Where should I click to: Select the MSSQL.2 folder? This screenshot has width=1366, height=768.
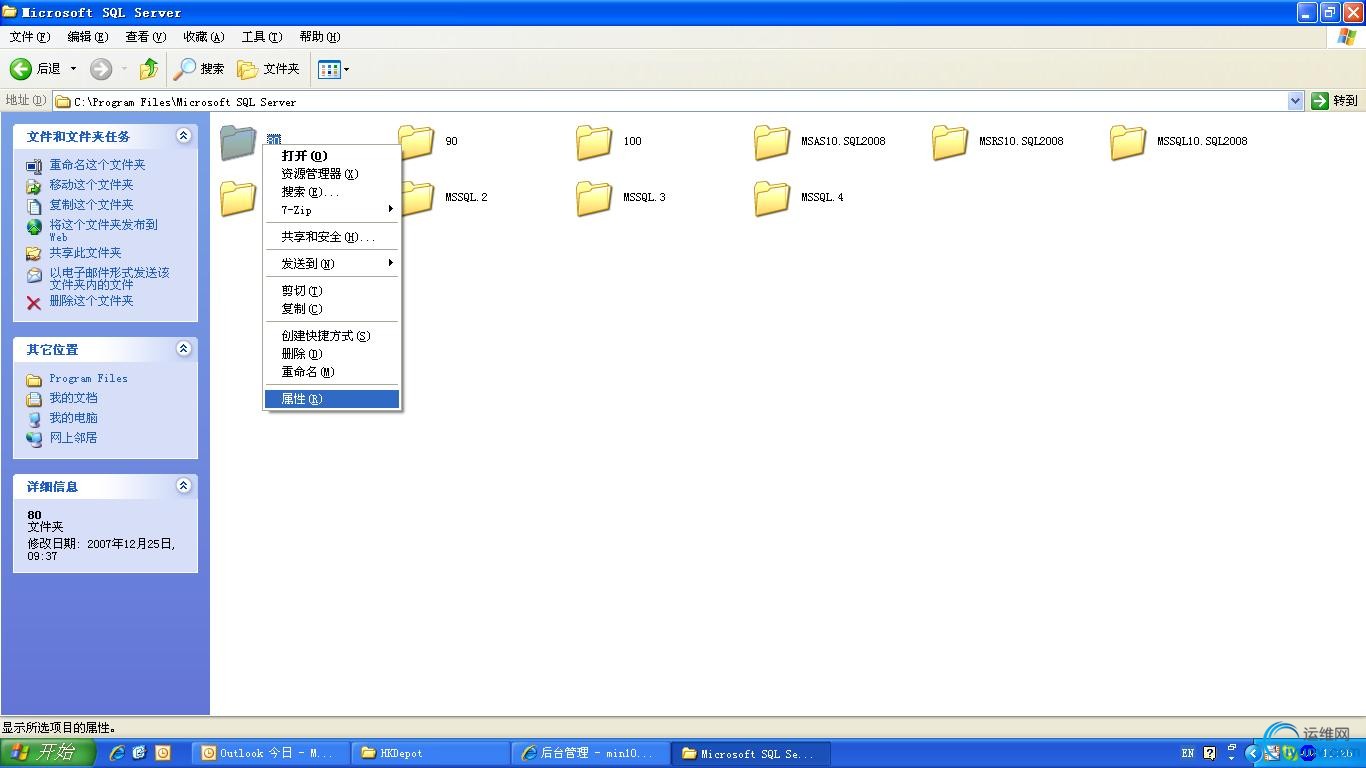[446, 198]
